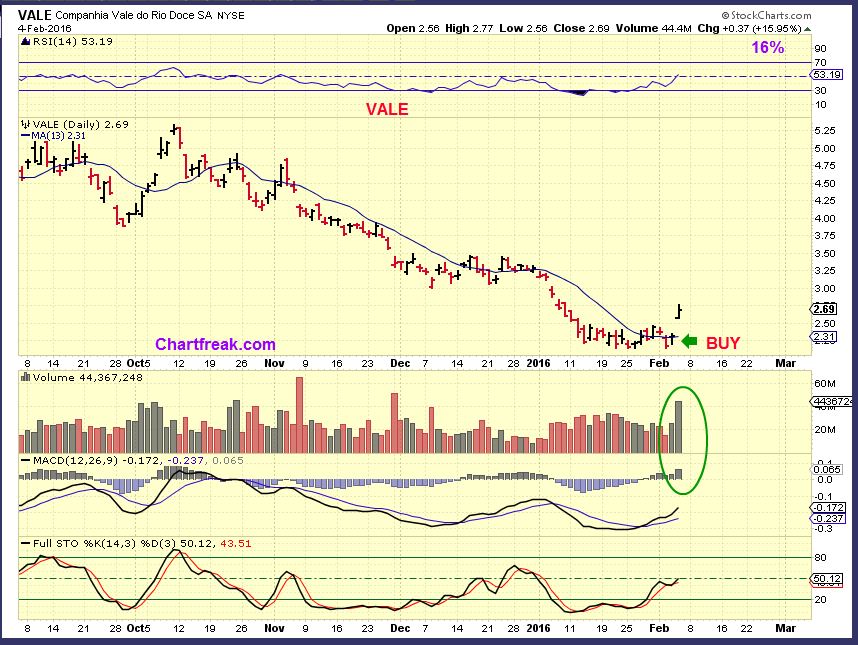Click the 2.31 moving average price tag

point(824,337)
